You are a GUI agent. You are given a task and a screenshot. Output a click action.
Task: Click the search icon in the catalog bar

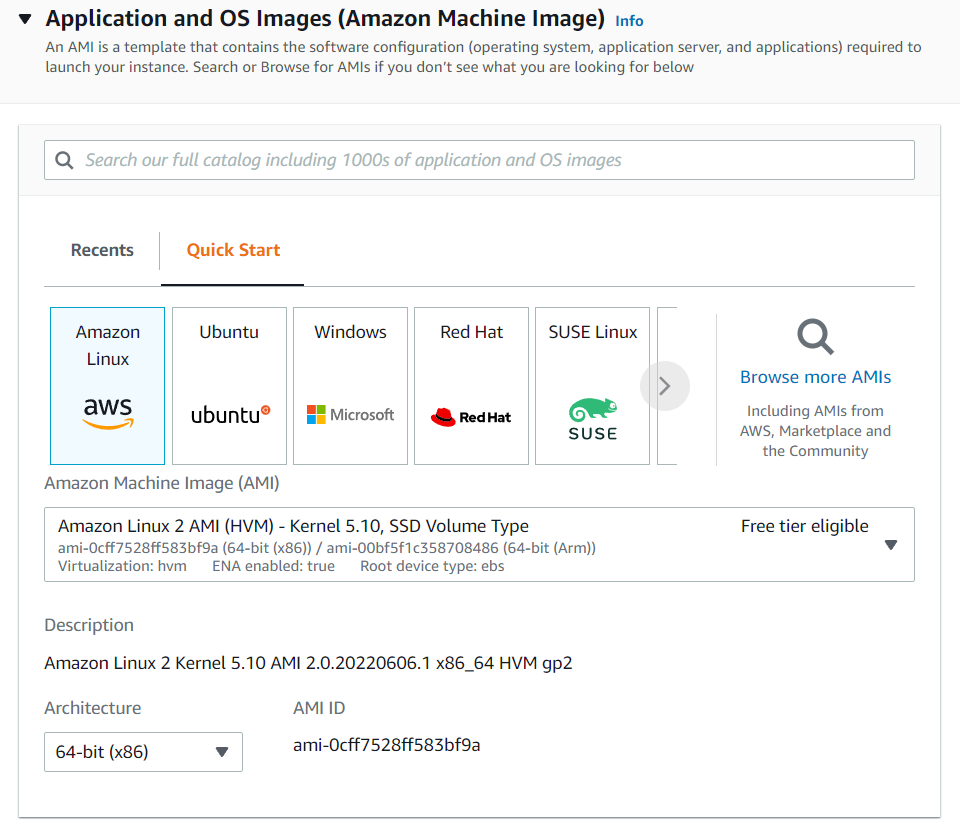pos(64,159)
